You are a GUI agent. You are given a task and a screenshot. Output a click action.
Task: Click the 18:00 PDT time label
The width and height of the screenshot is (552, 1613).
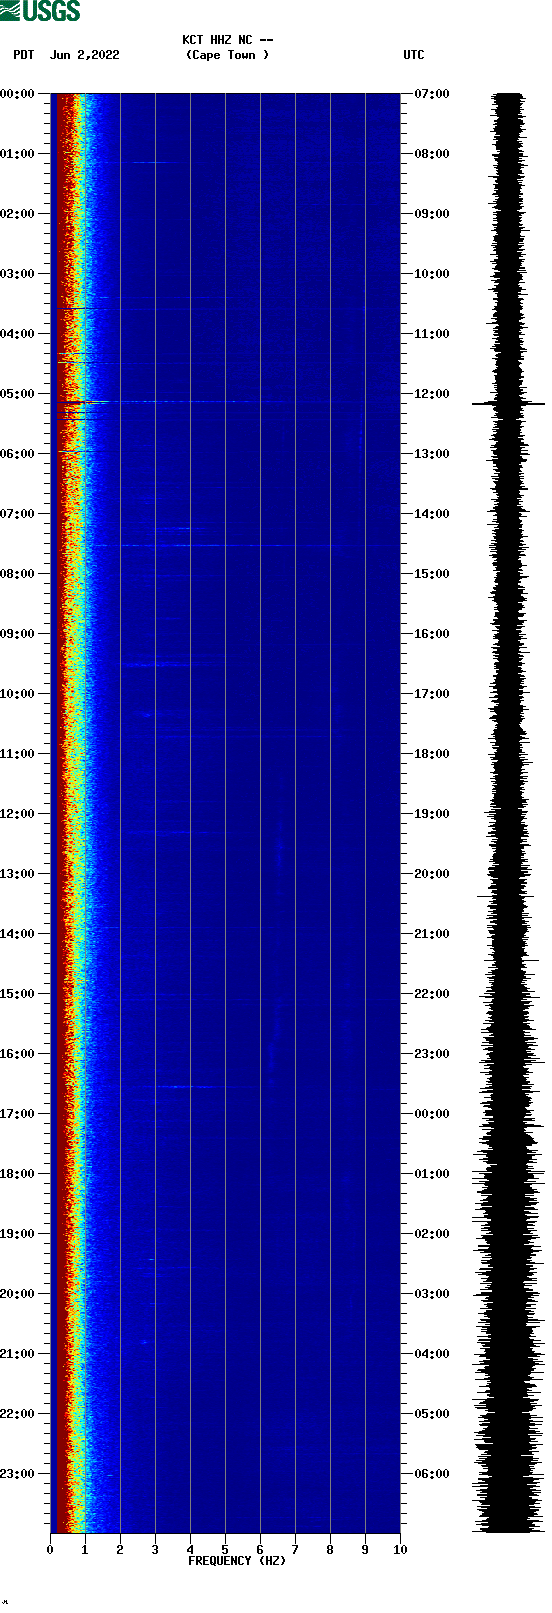(x=17, y=1174)
